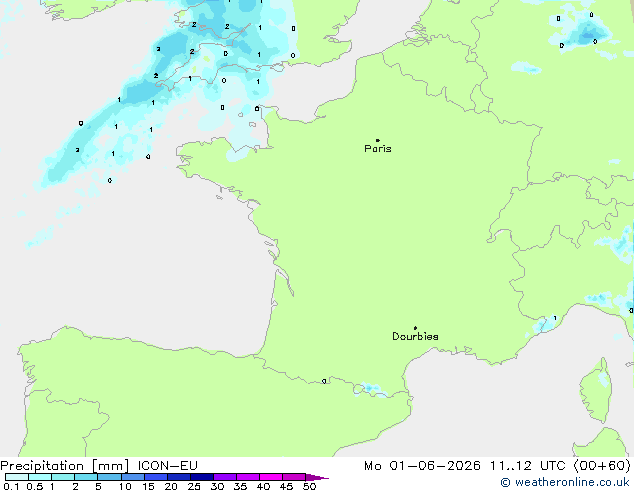Screen dimensions: 634x490
Task: Pick the 10–15 mm legend color swatch
Action: (132, 477)
